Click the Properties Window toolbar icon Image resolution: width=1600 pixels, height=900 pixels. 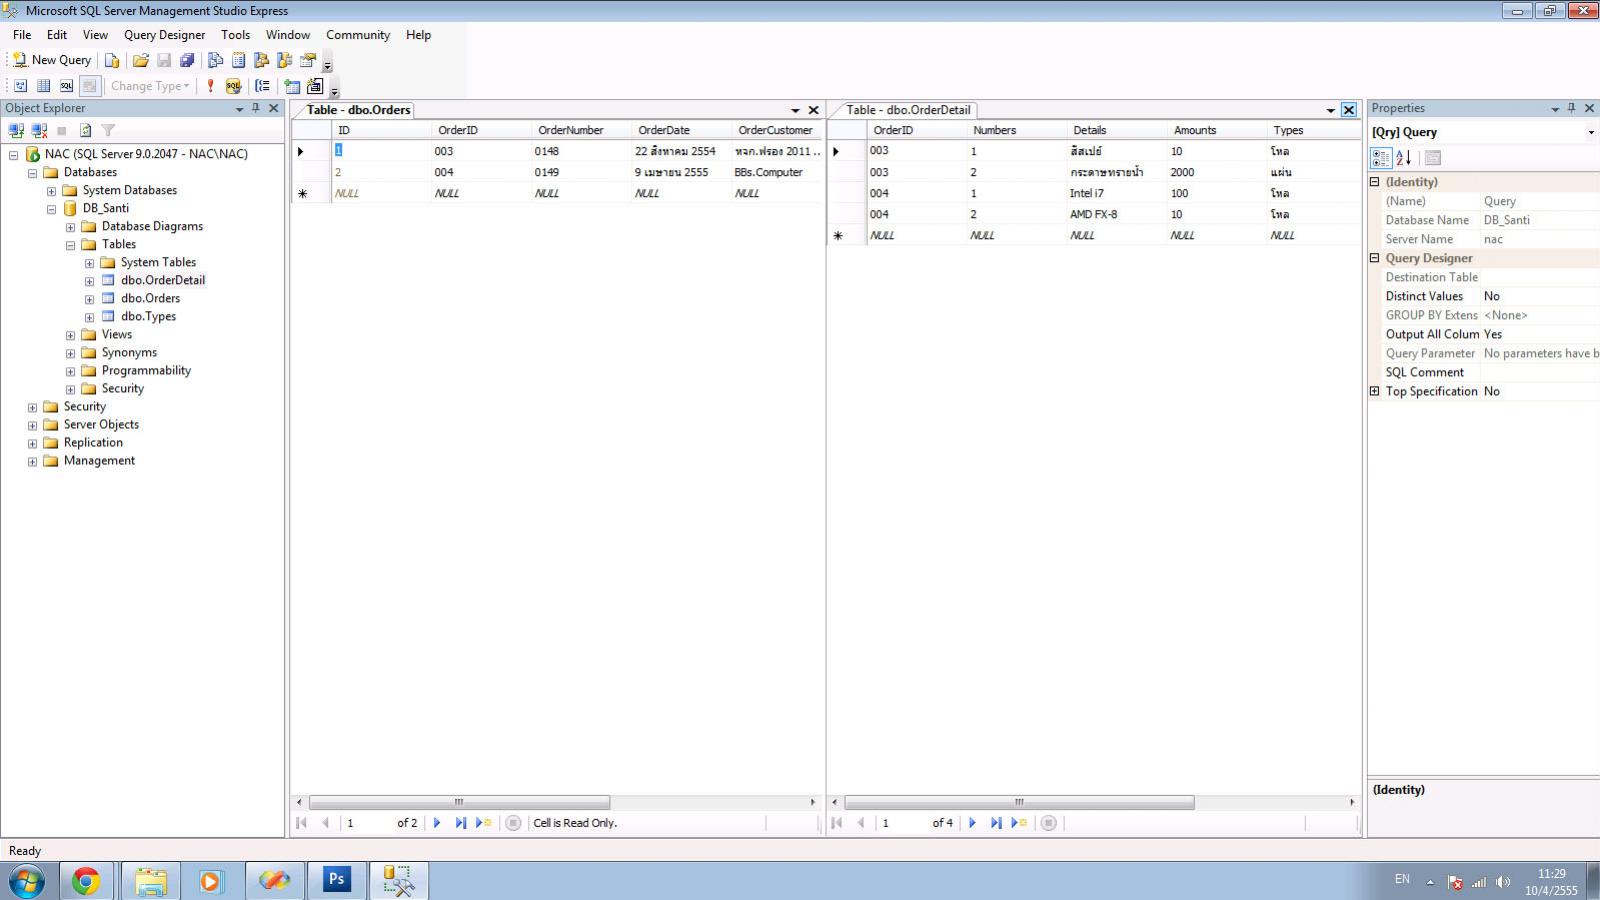click(x=308, y=60)
